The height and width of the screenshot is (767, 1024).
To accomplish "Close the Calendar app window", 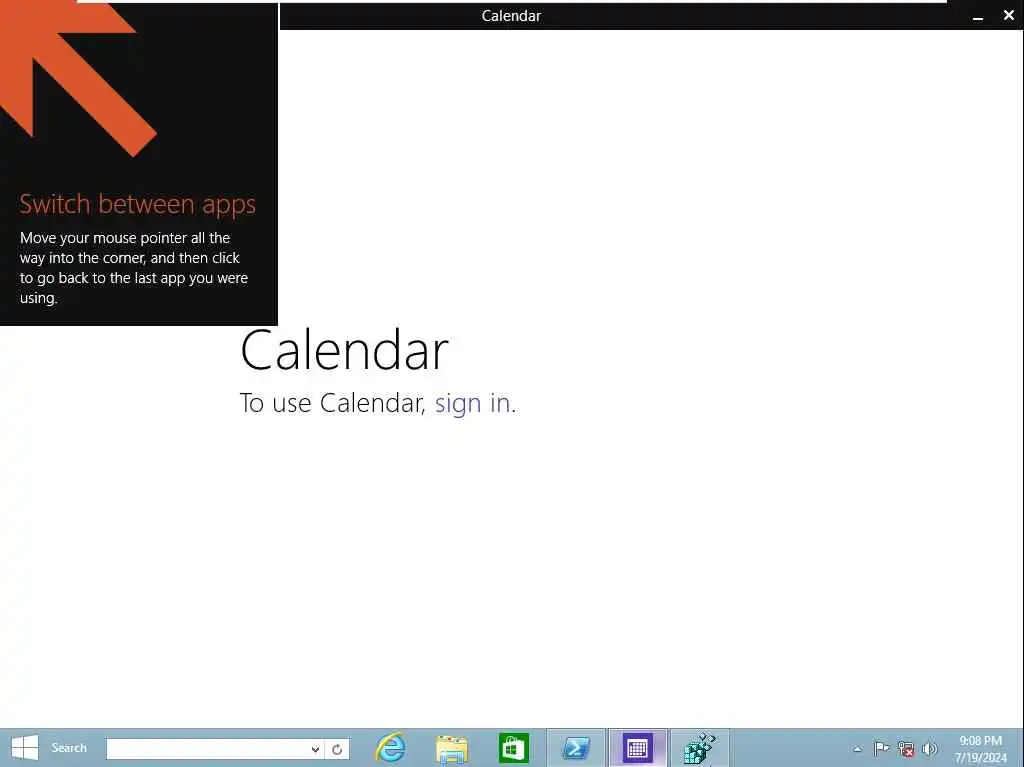I will (x=1009, y=16).
